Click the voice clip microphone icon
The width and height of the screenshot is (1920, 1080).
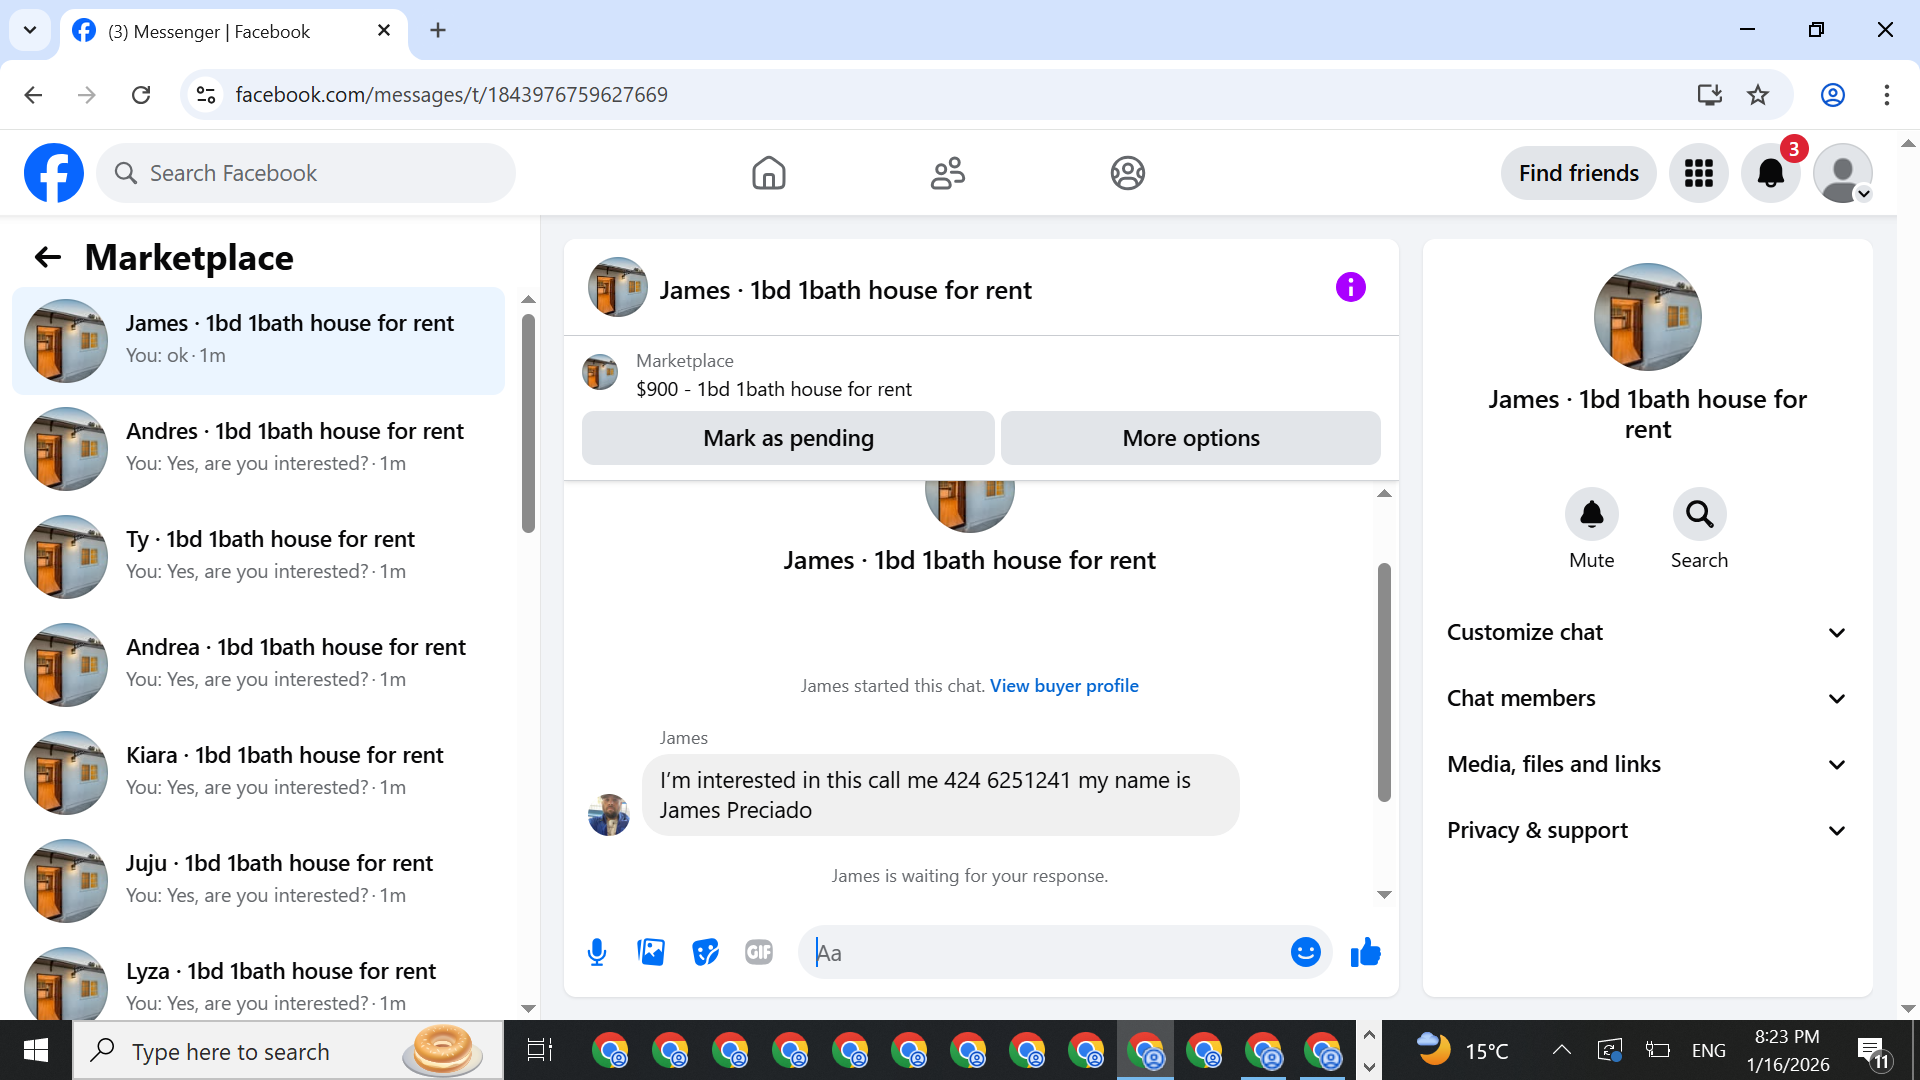pos(597,952)
